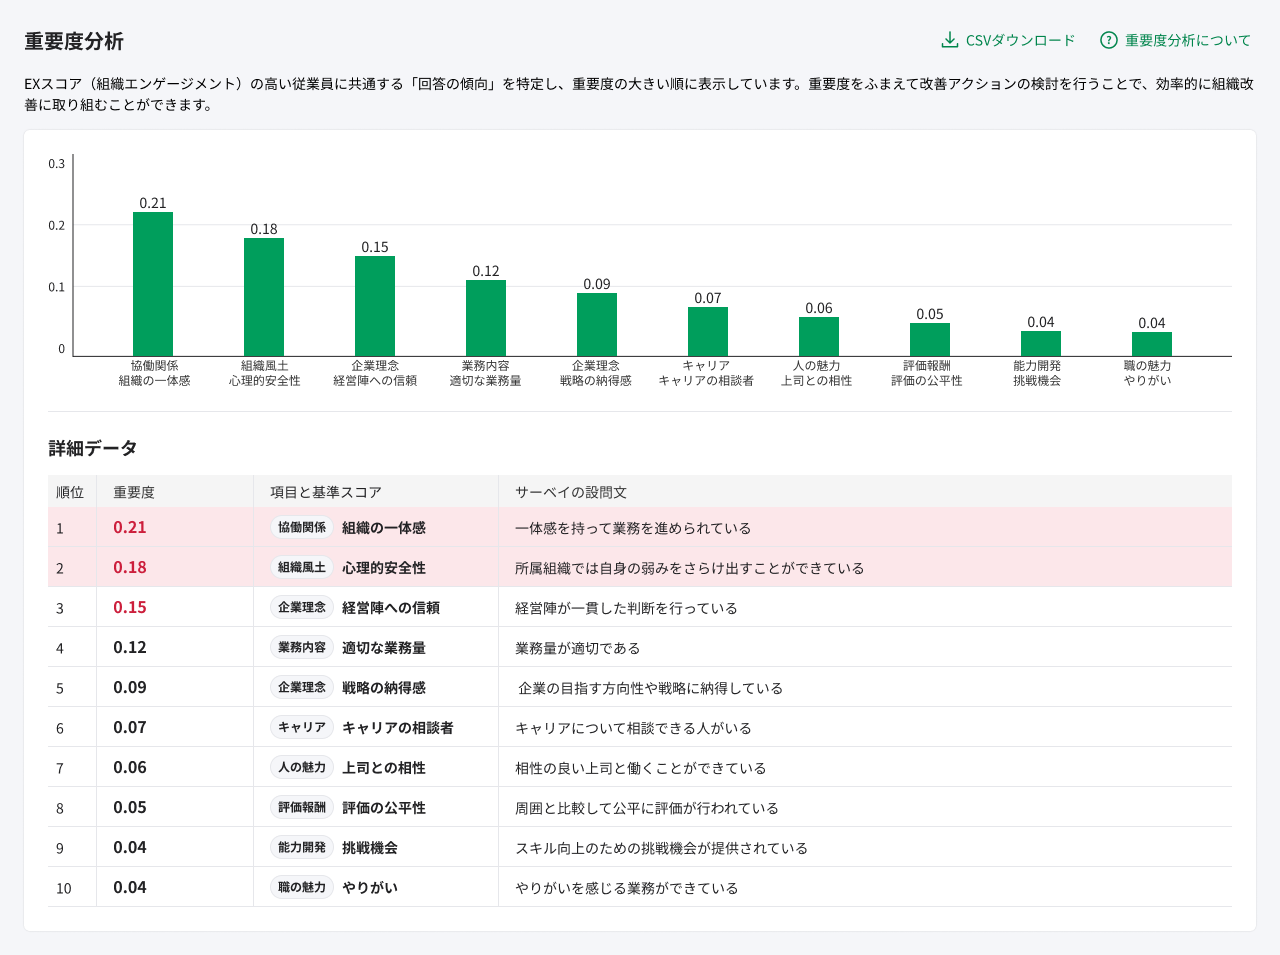Click the 項目と基準スコア column header
Screen dimensions: 1280x955
pyautogui.click(x=326, y=492)
